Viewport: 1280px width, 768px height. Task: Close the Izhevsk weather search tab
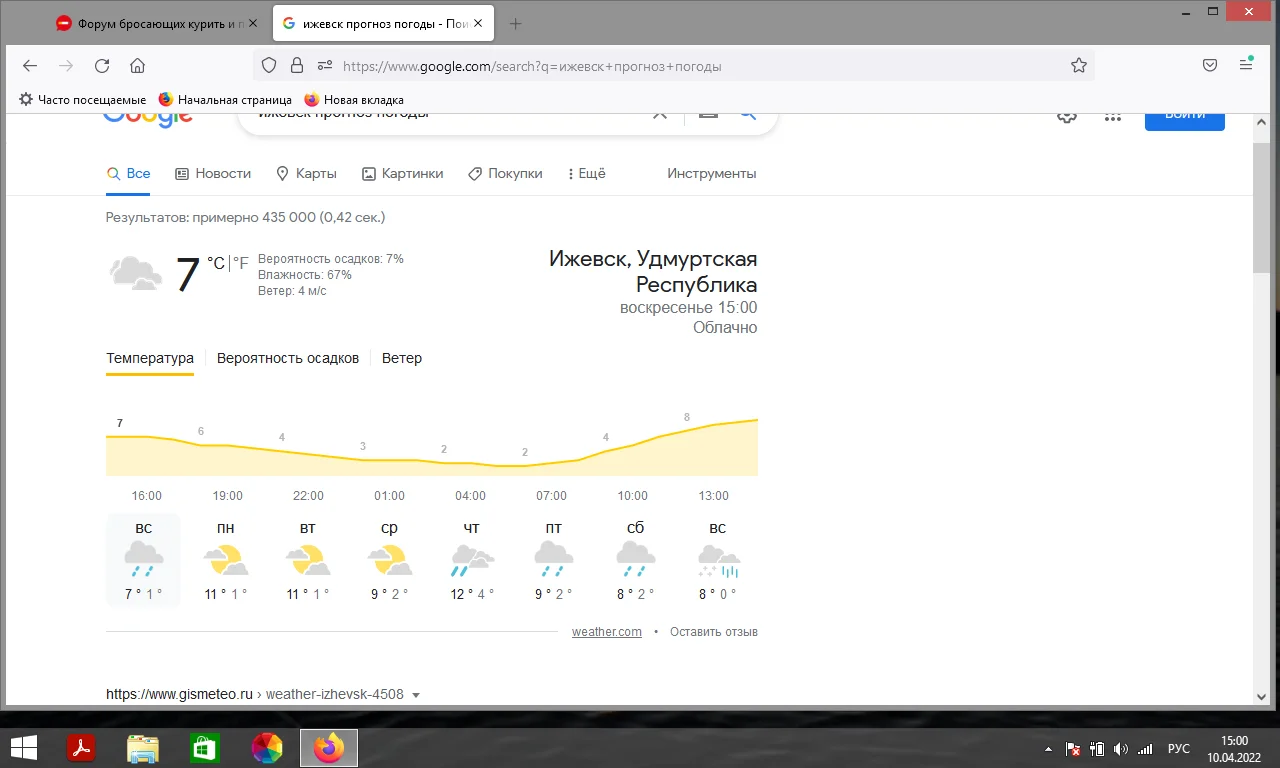[477, 23]
